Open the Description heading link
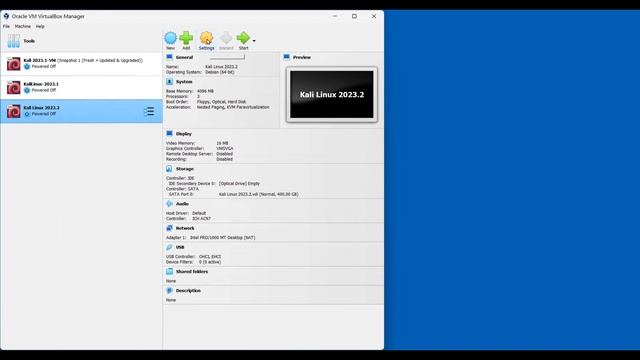 188,291
